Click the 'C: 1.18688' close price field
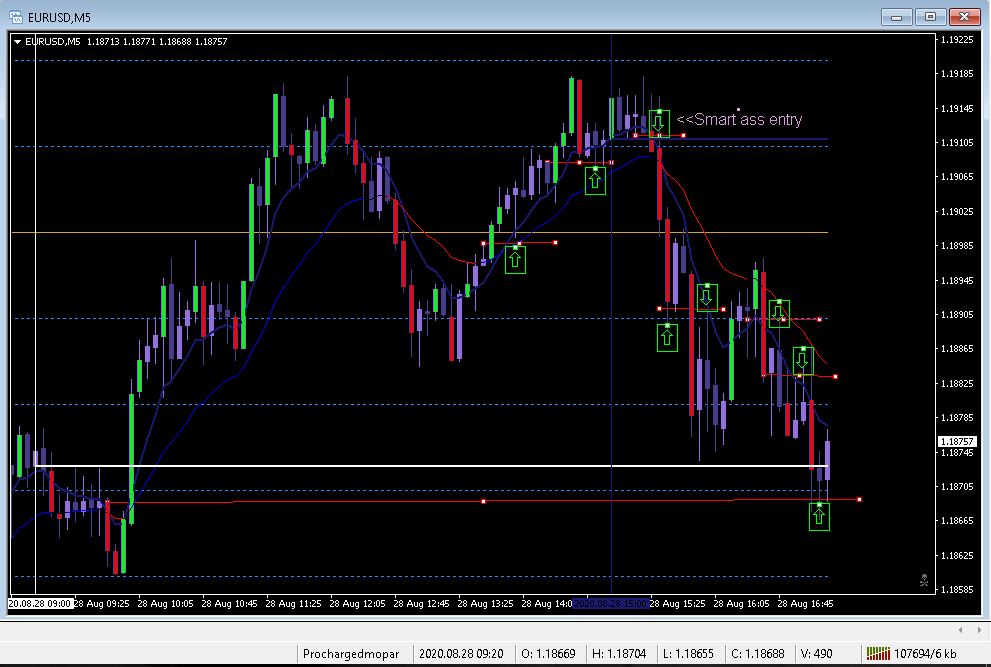Image resolution: width=991 pixels, height=667 pixels. (757, 654)
